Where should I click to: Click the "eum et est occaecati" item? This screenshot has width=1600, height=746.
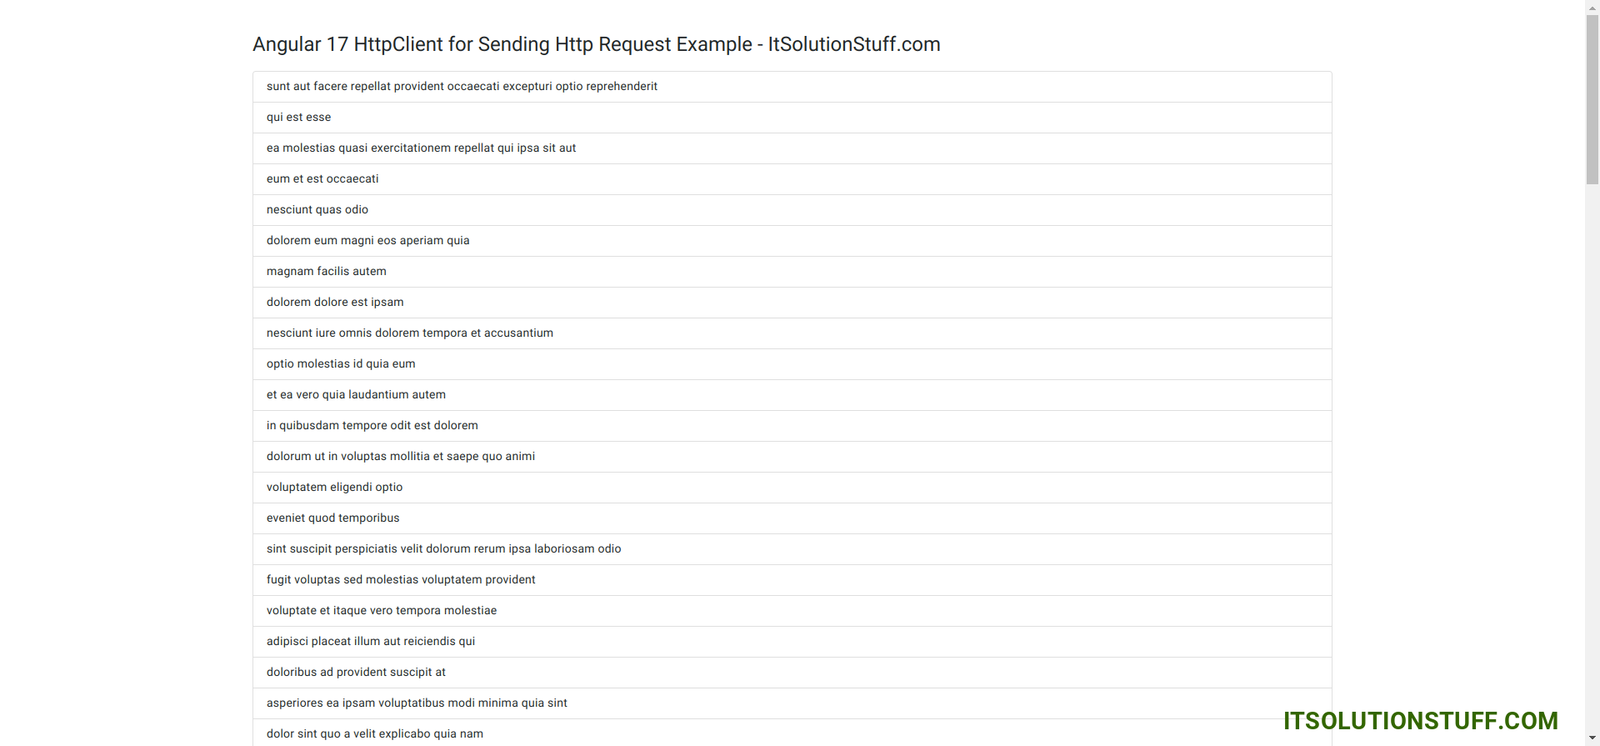tap(323, 179)
